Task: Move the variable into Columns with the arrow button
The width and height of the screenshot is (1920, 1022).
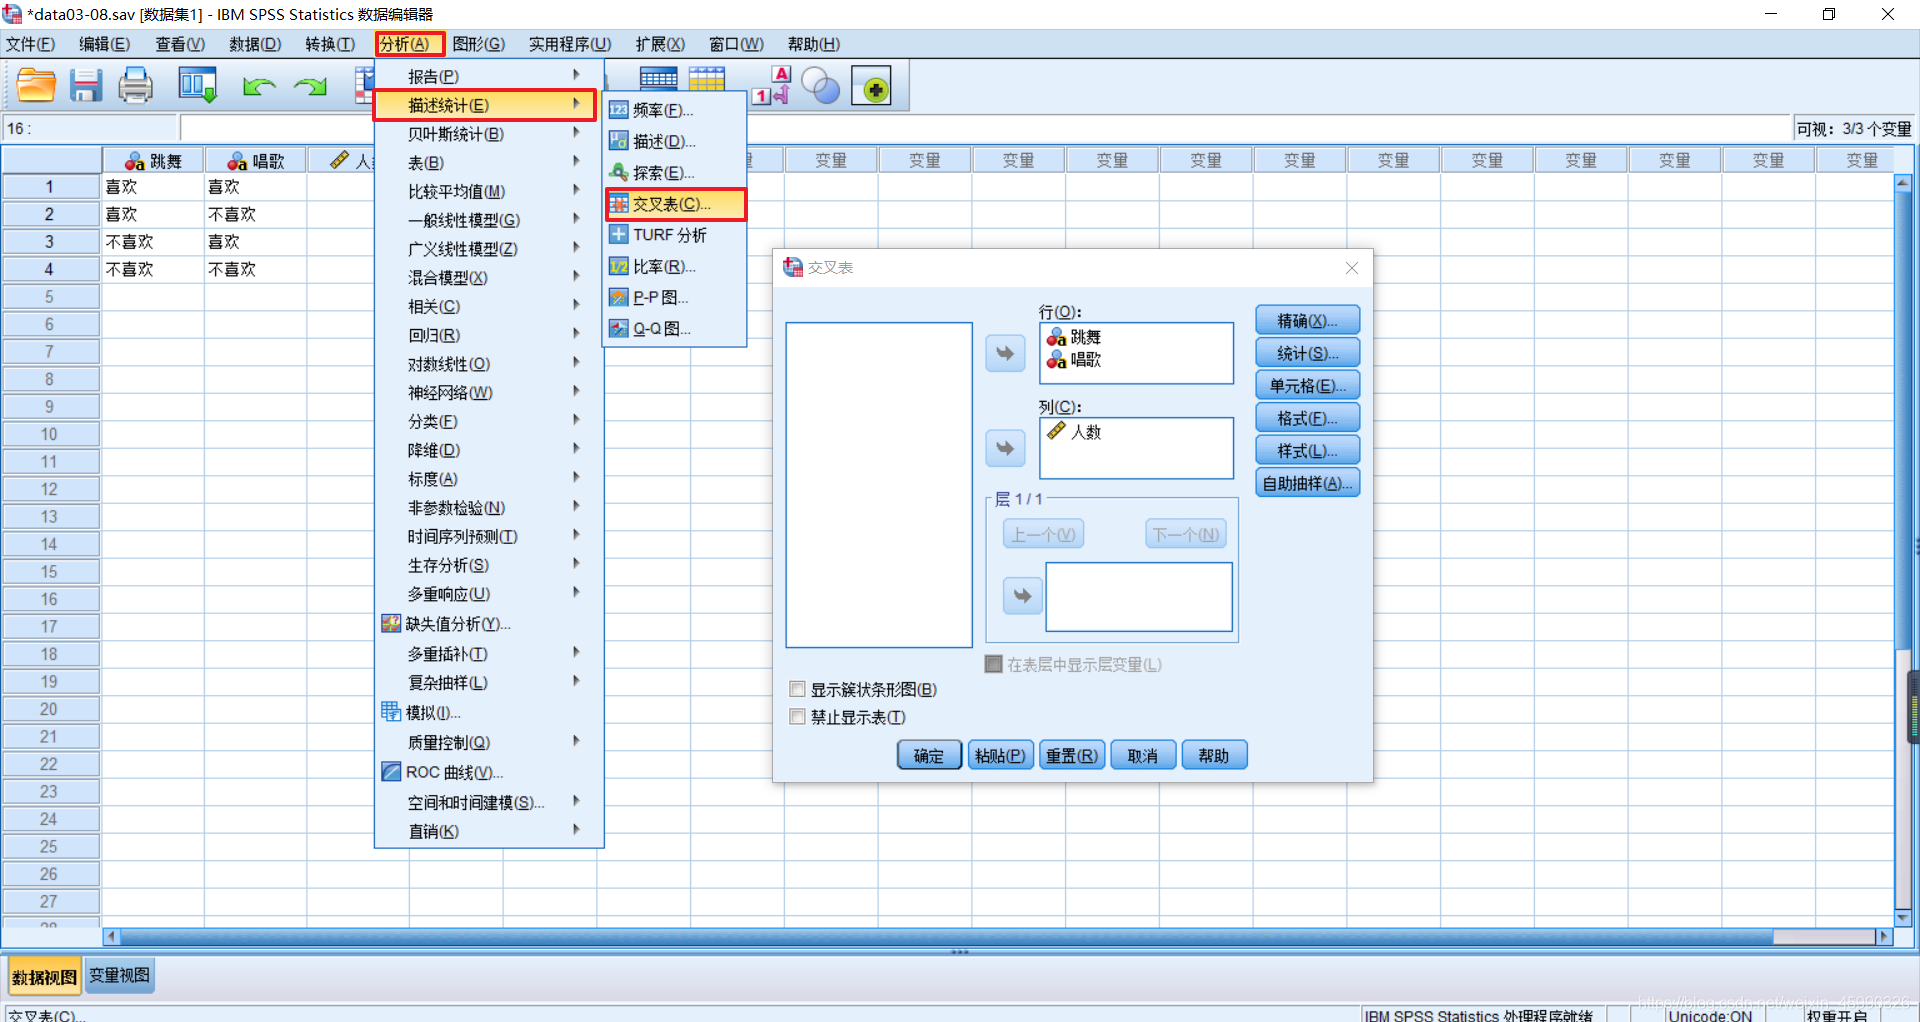Action: 1005,448
